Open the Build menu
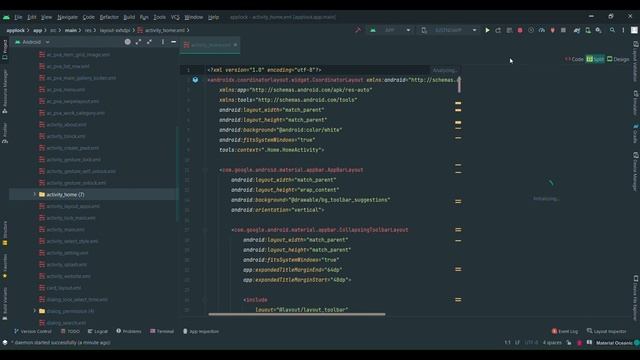640x360 pixels. coord(129,17)
